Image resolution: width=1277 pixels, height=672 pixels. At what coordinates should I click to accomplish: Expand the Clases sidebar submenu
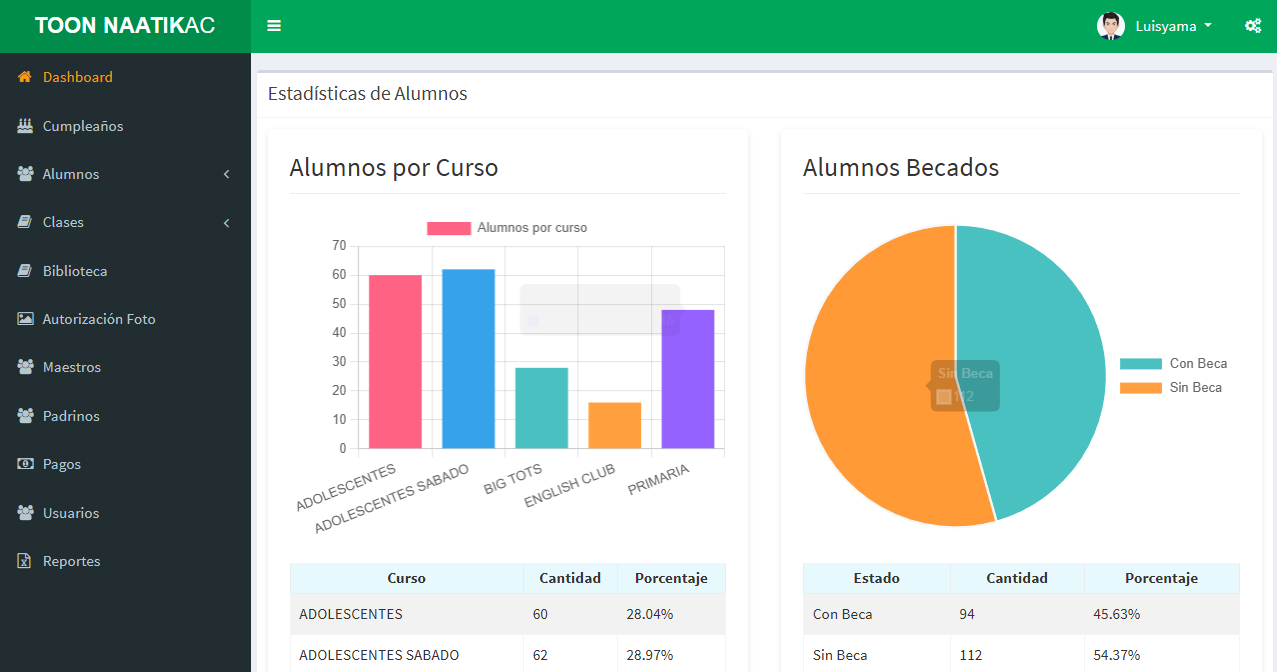point(227,221)
